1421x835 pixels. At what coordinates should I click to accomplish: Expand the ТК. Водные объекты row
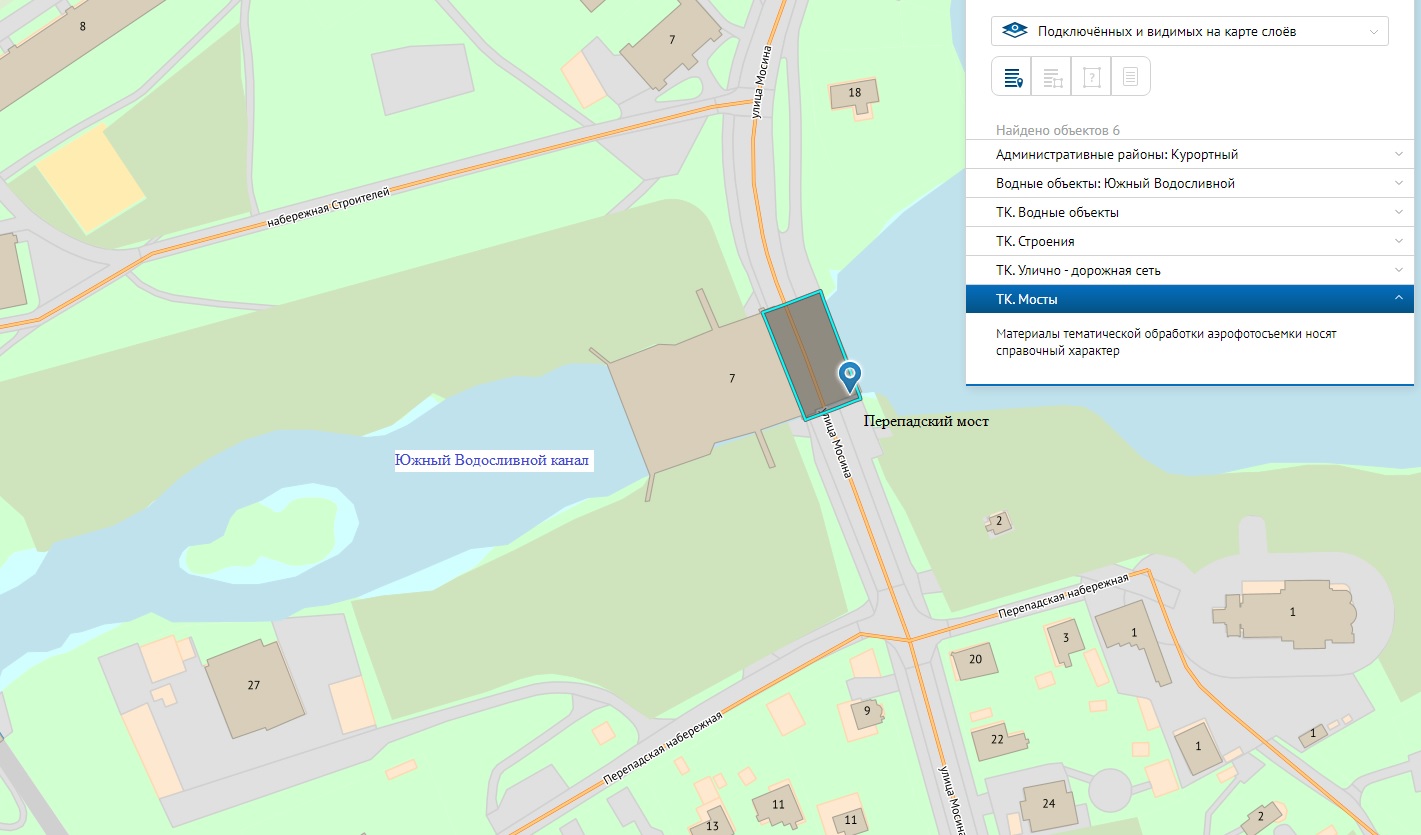point(1189,213)
